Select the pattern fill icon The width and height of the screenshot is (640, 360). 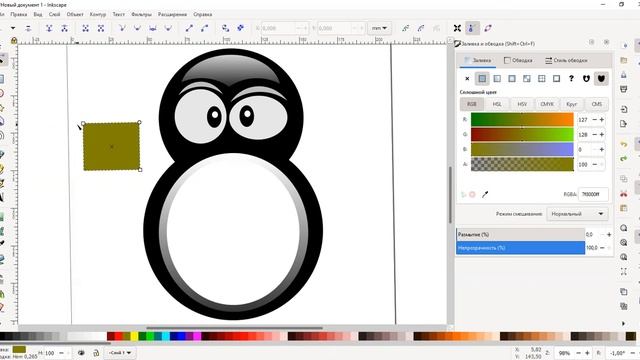click(542, 78)
